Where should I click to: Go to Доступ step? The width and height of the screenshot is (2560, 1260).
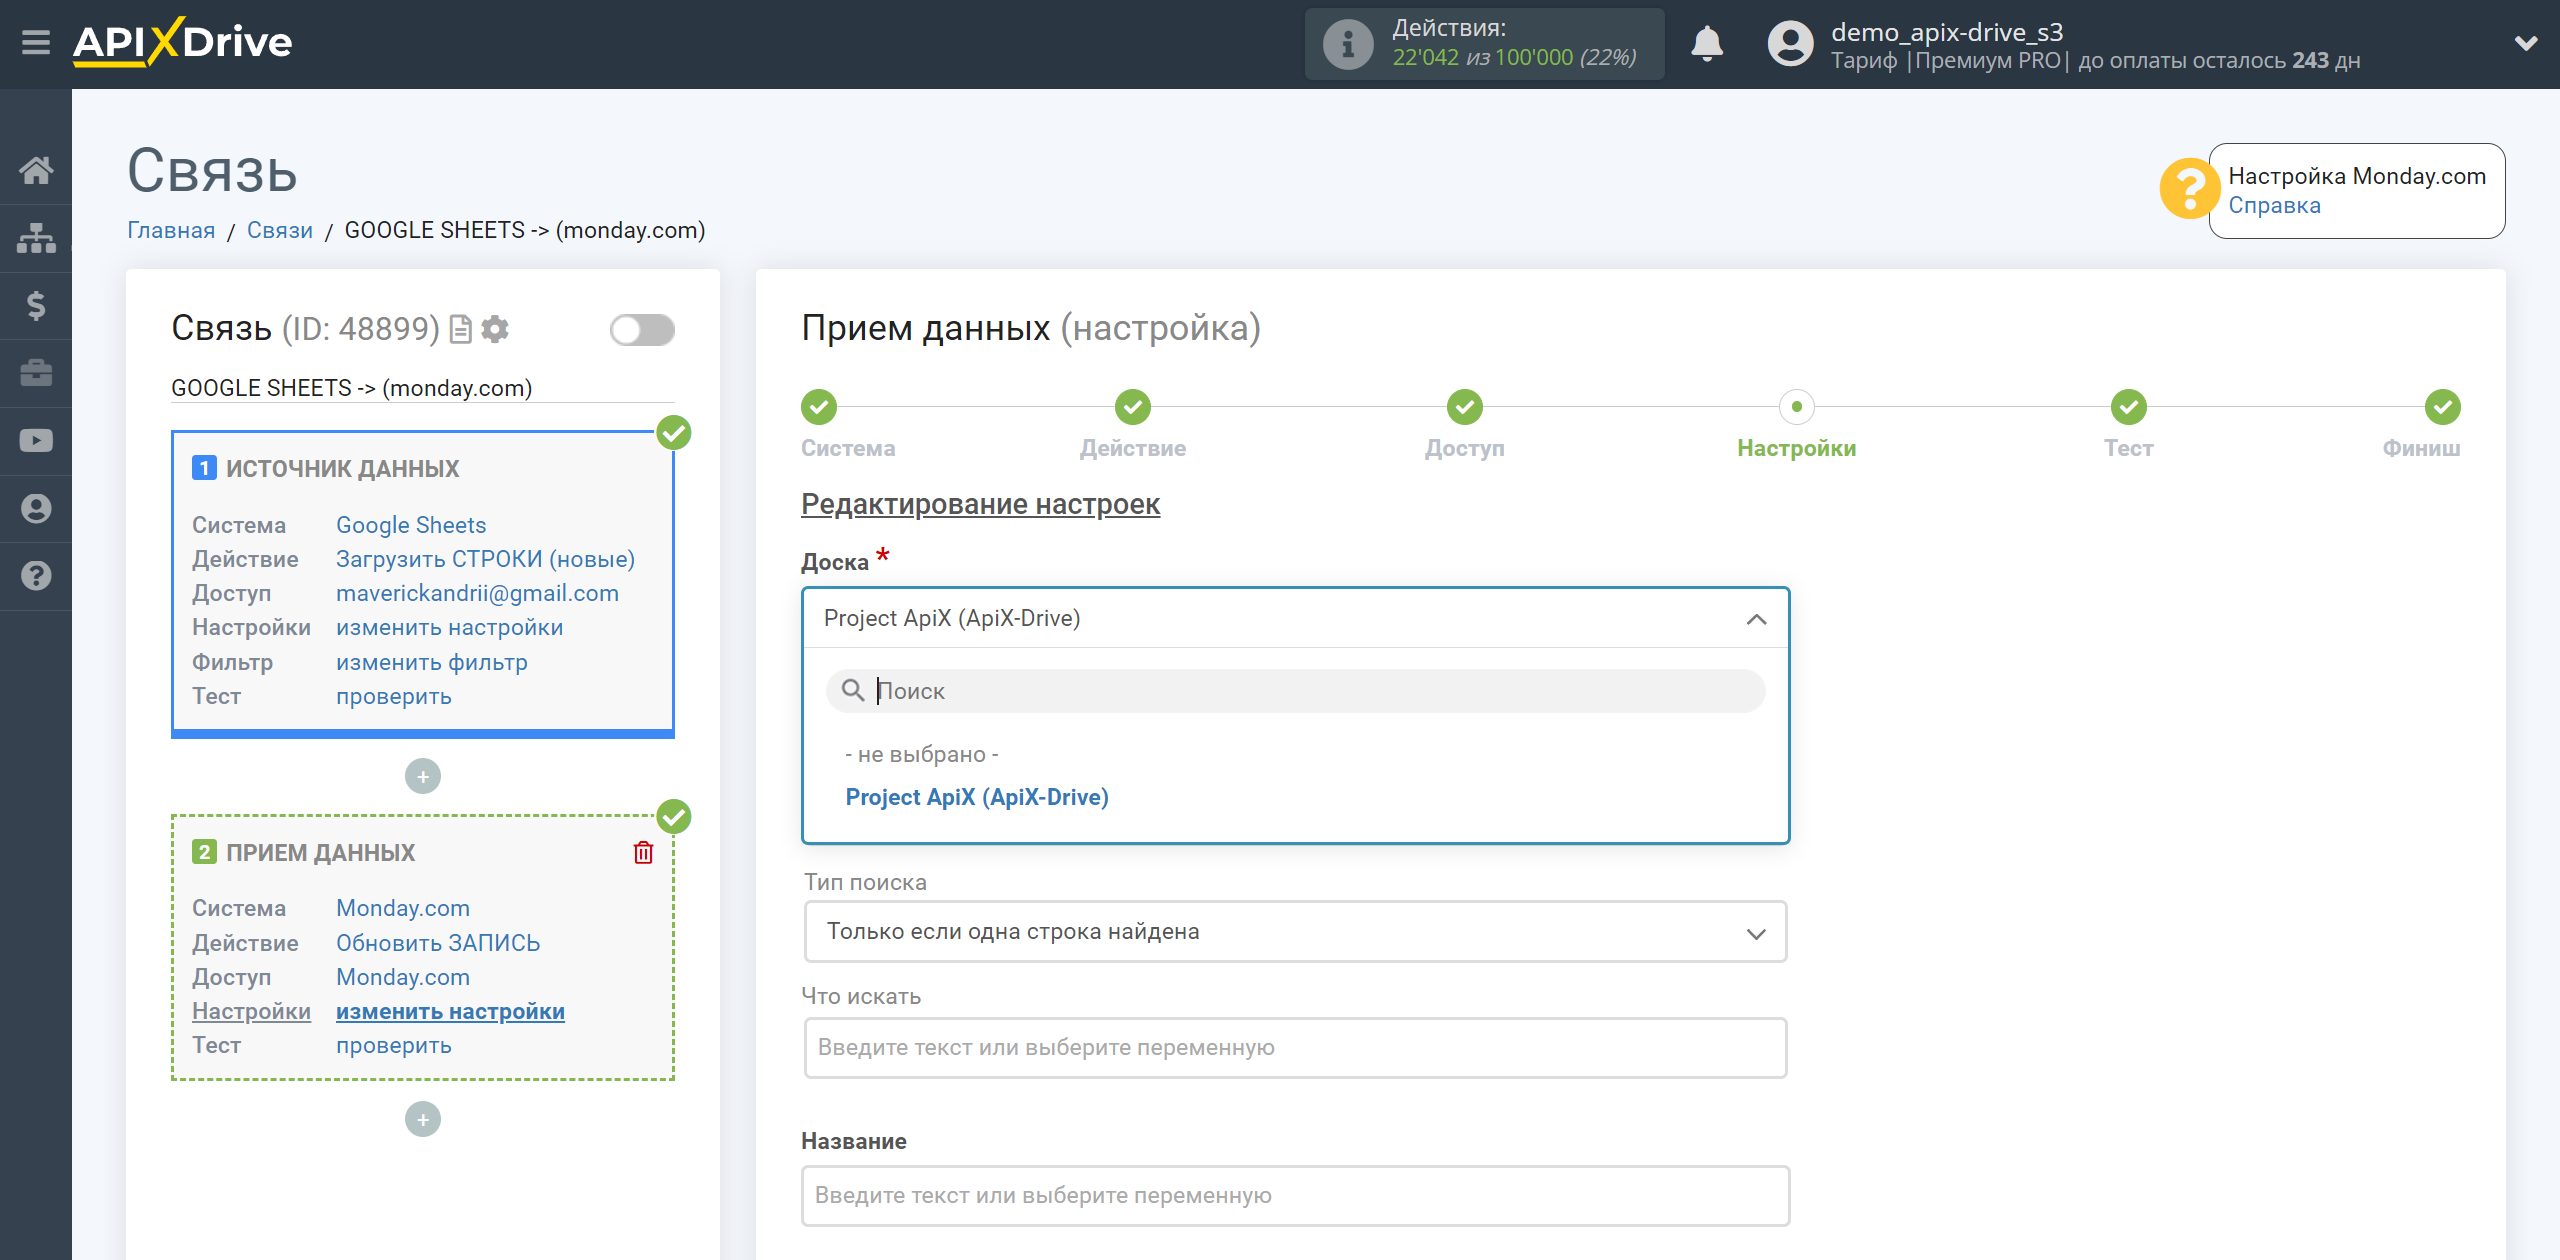pos(1465,407)
